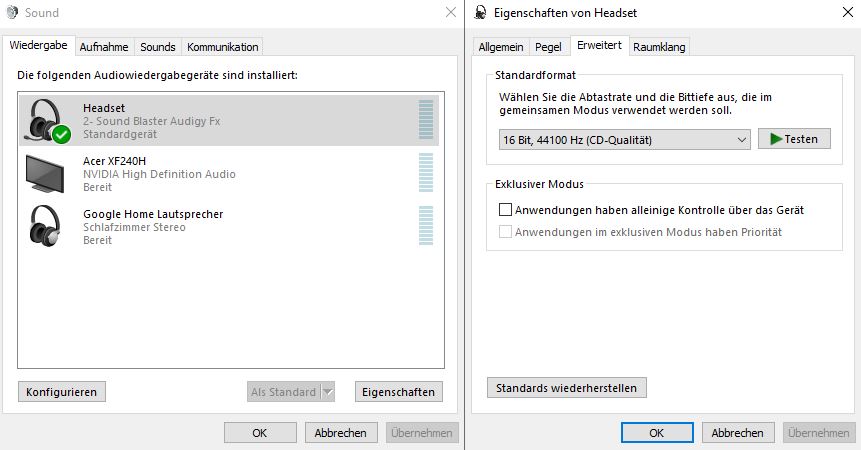This screenshot has width=861, height=450.
Task: Click Standards wiederherstellen button
Action: click(567, 387)
